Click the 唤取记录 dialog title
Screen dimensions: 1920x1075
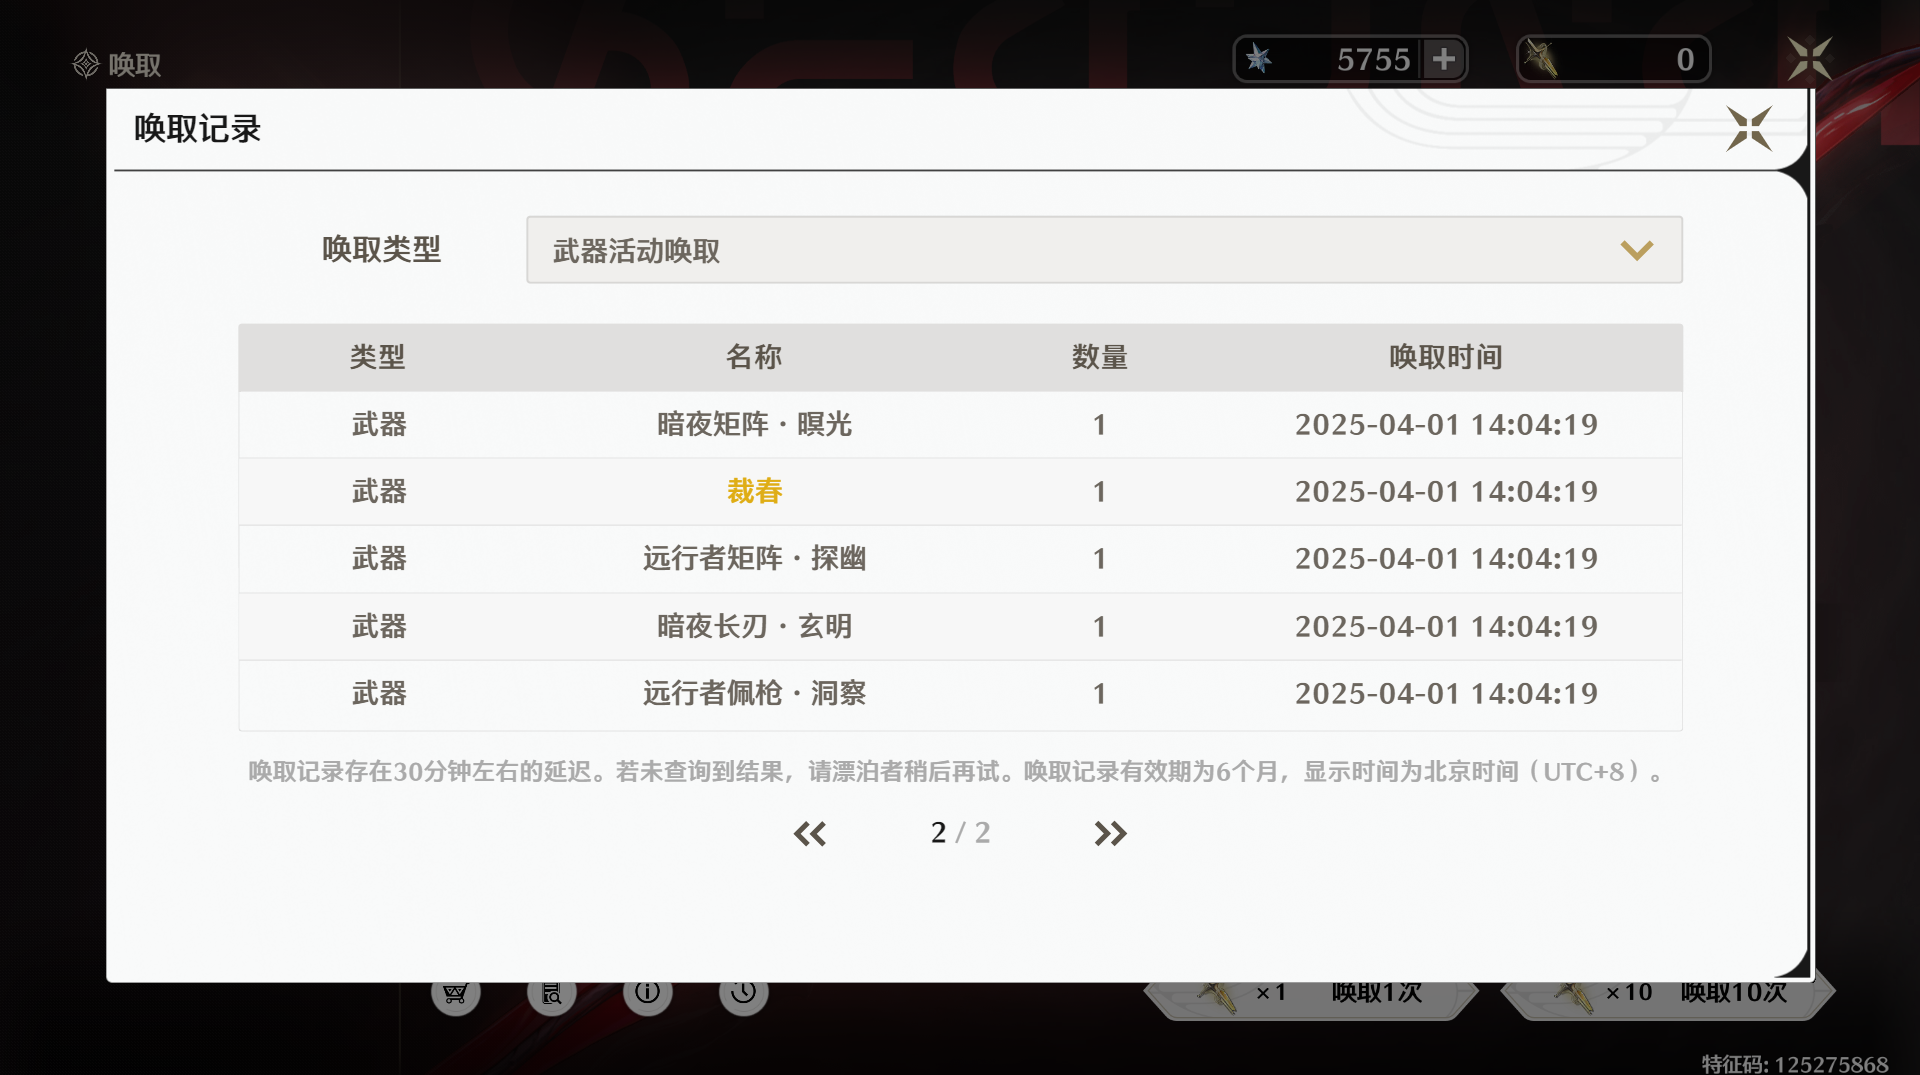point(197,129)
